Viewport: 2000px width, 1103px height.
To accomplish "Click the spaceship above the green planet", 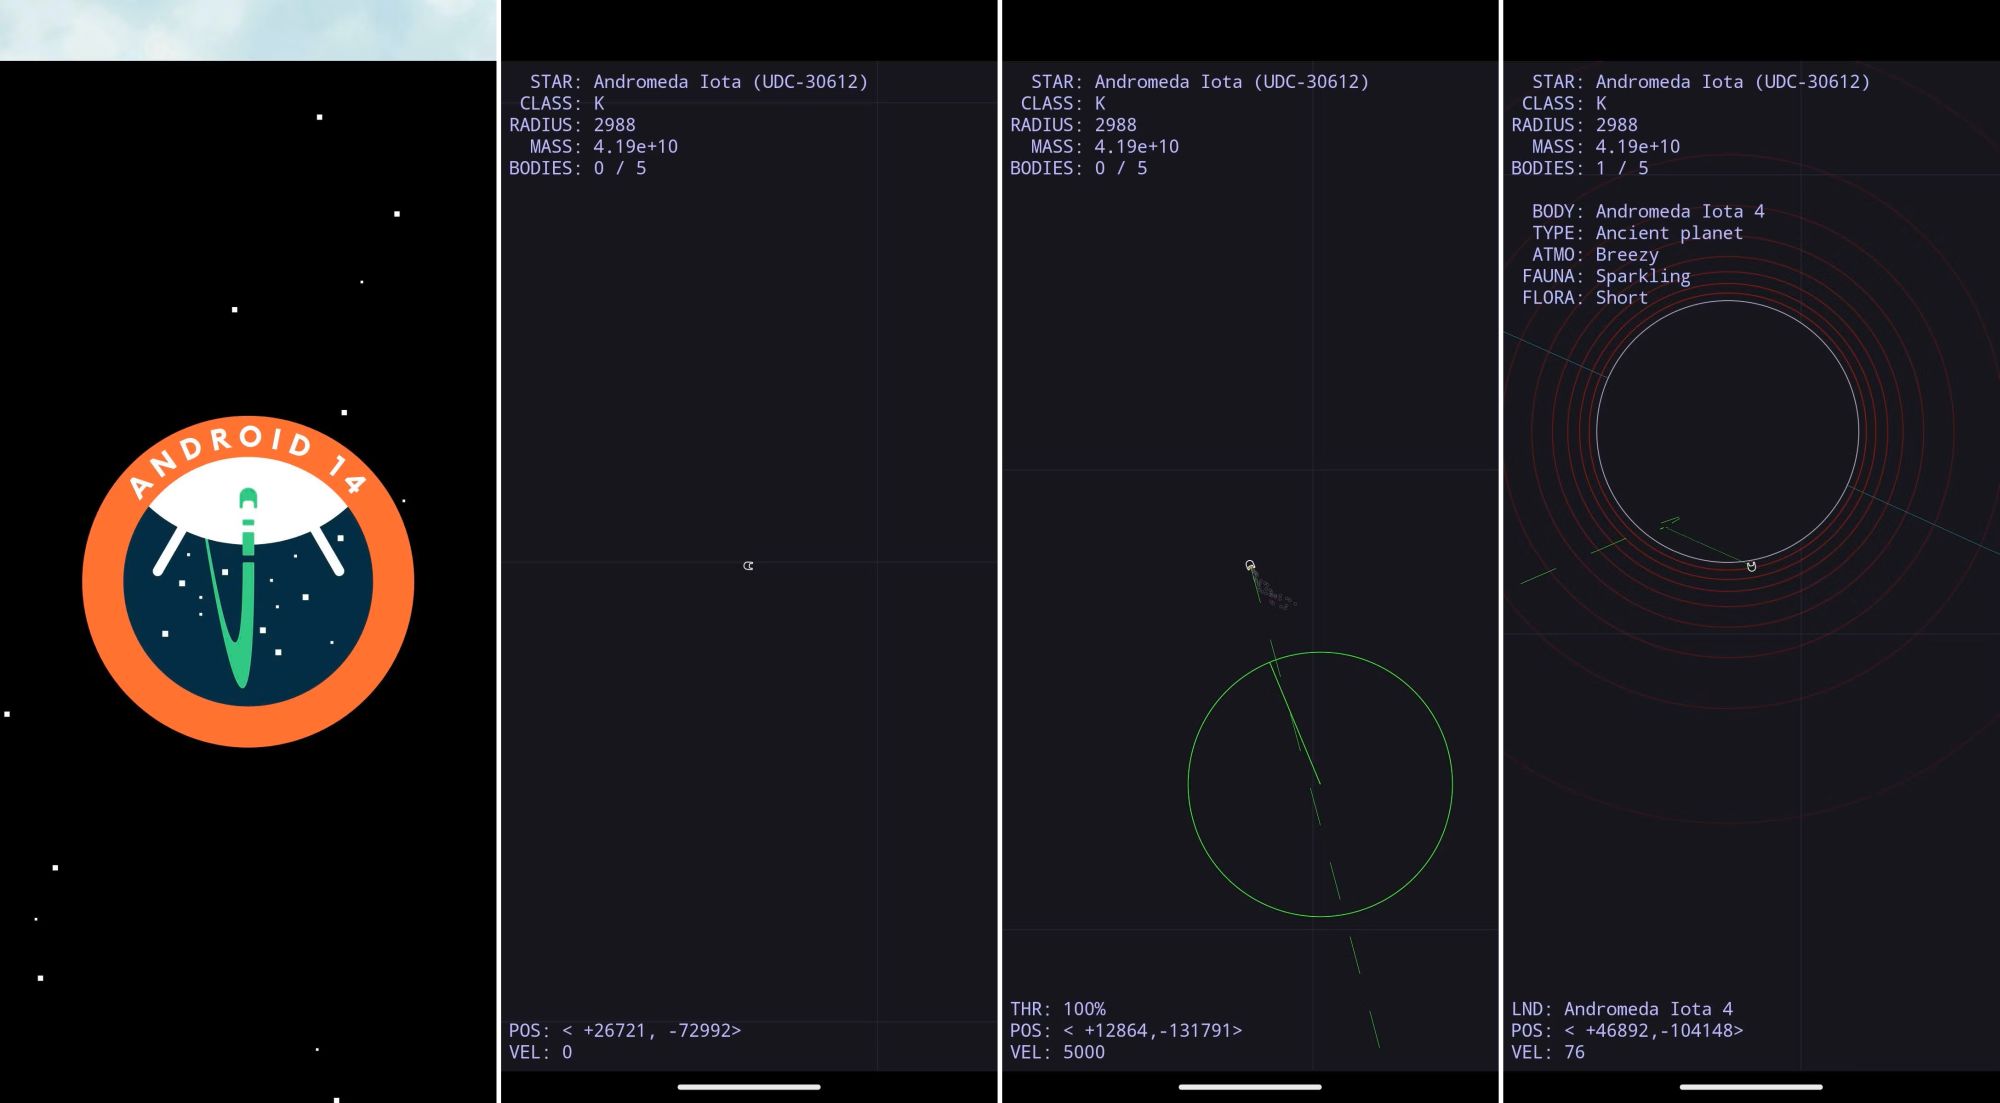I will point(1250,566).
